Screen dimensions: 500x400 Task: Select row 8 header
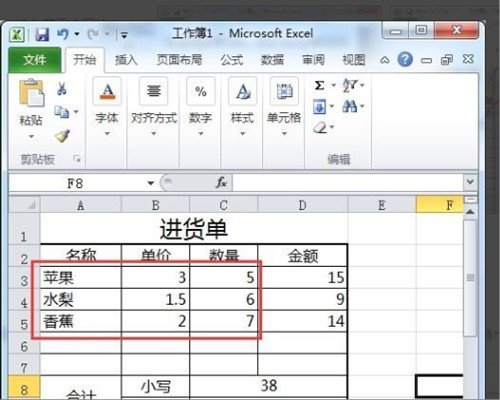[24, 387]
